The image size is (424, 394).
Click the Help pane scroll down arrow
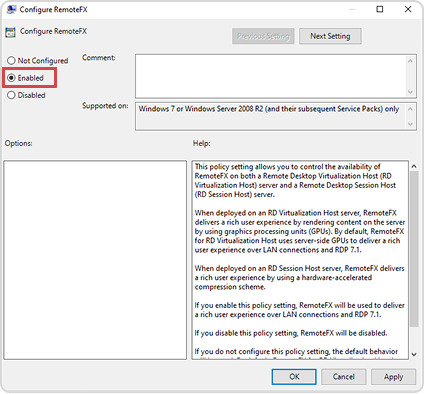[x=414, y=354]
